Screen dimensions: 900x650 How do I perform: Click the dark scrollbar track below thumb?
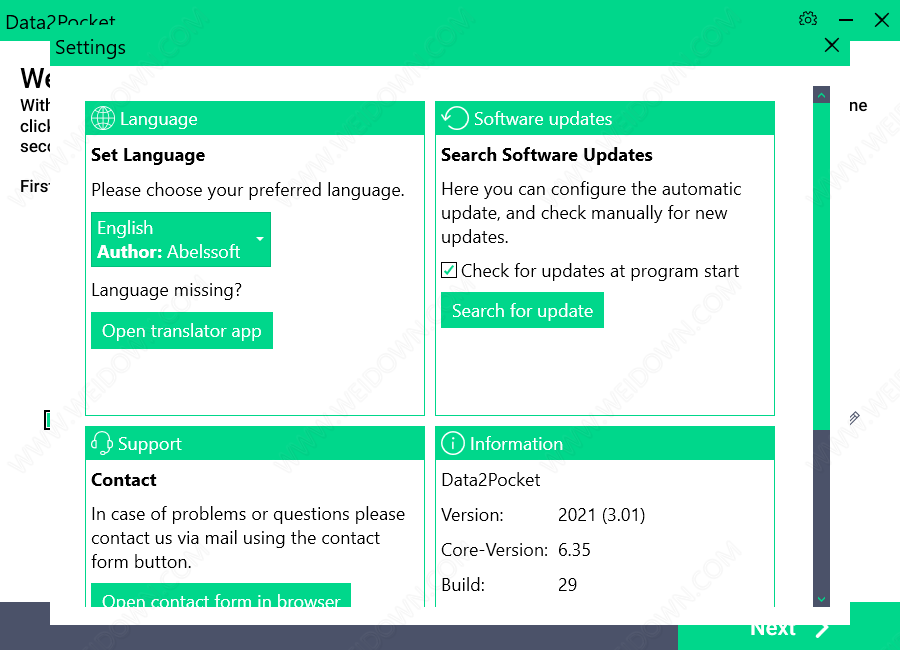click(x=821, y=510)
